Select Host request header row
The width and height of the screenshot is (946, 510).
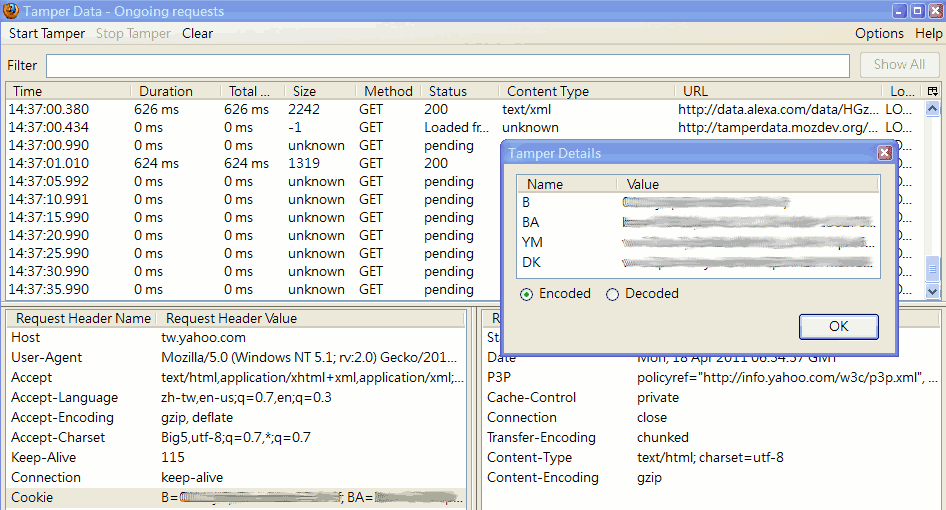236,338
